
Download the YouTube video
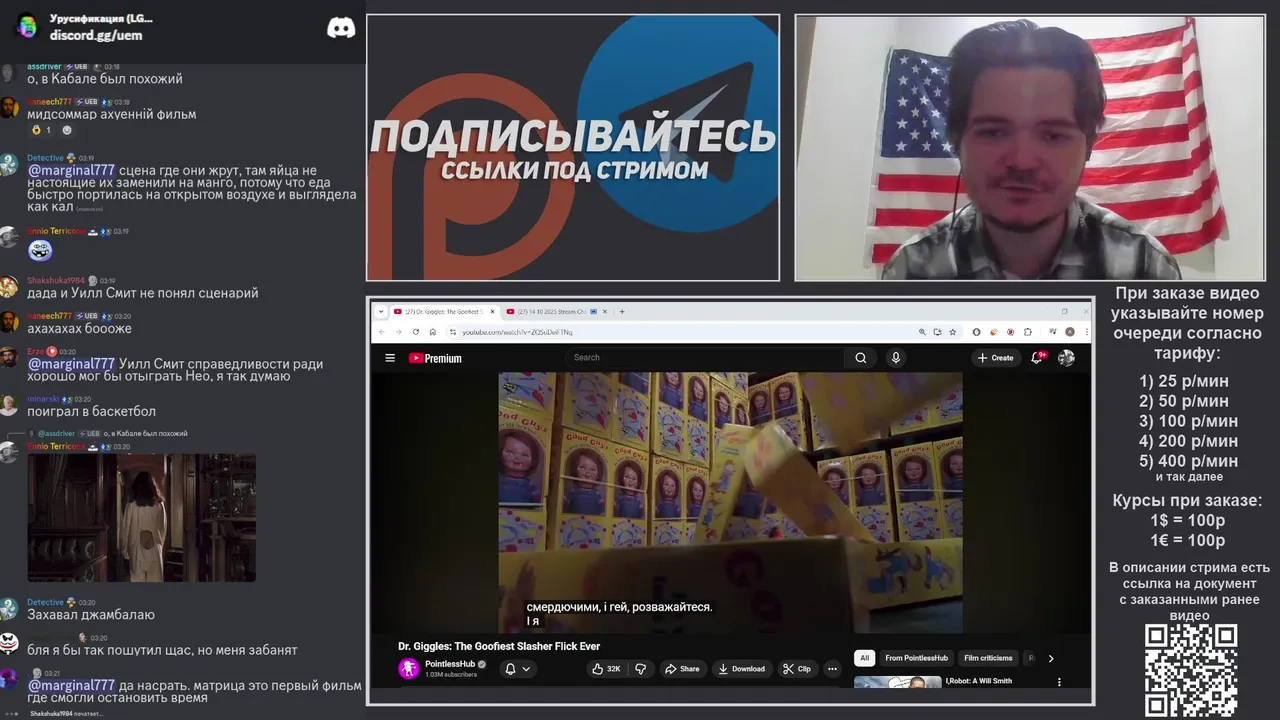tap(742, 669)
